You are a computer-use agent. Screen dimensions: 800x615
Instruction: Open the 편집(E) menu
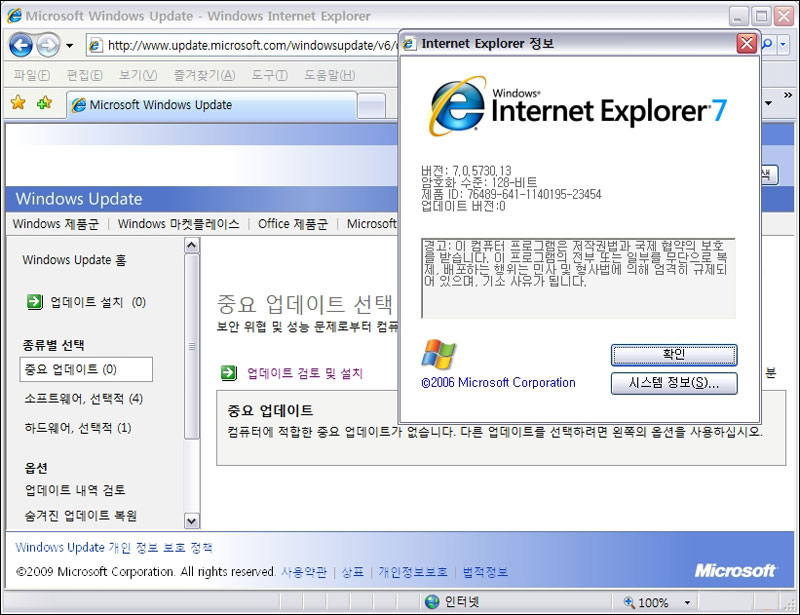[84, 75]
